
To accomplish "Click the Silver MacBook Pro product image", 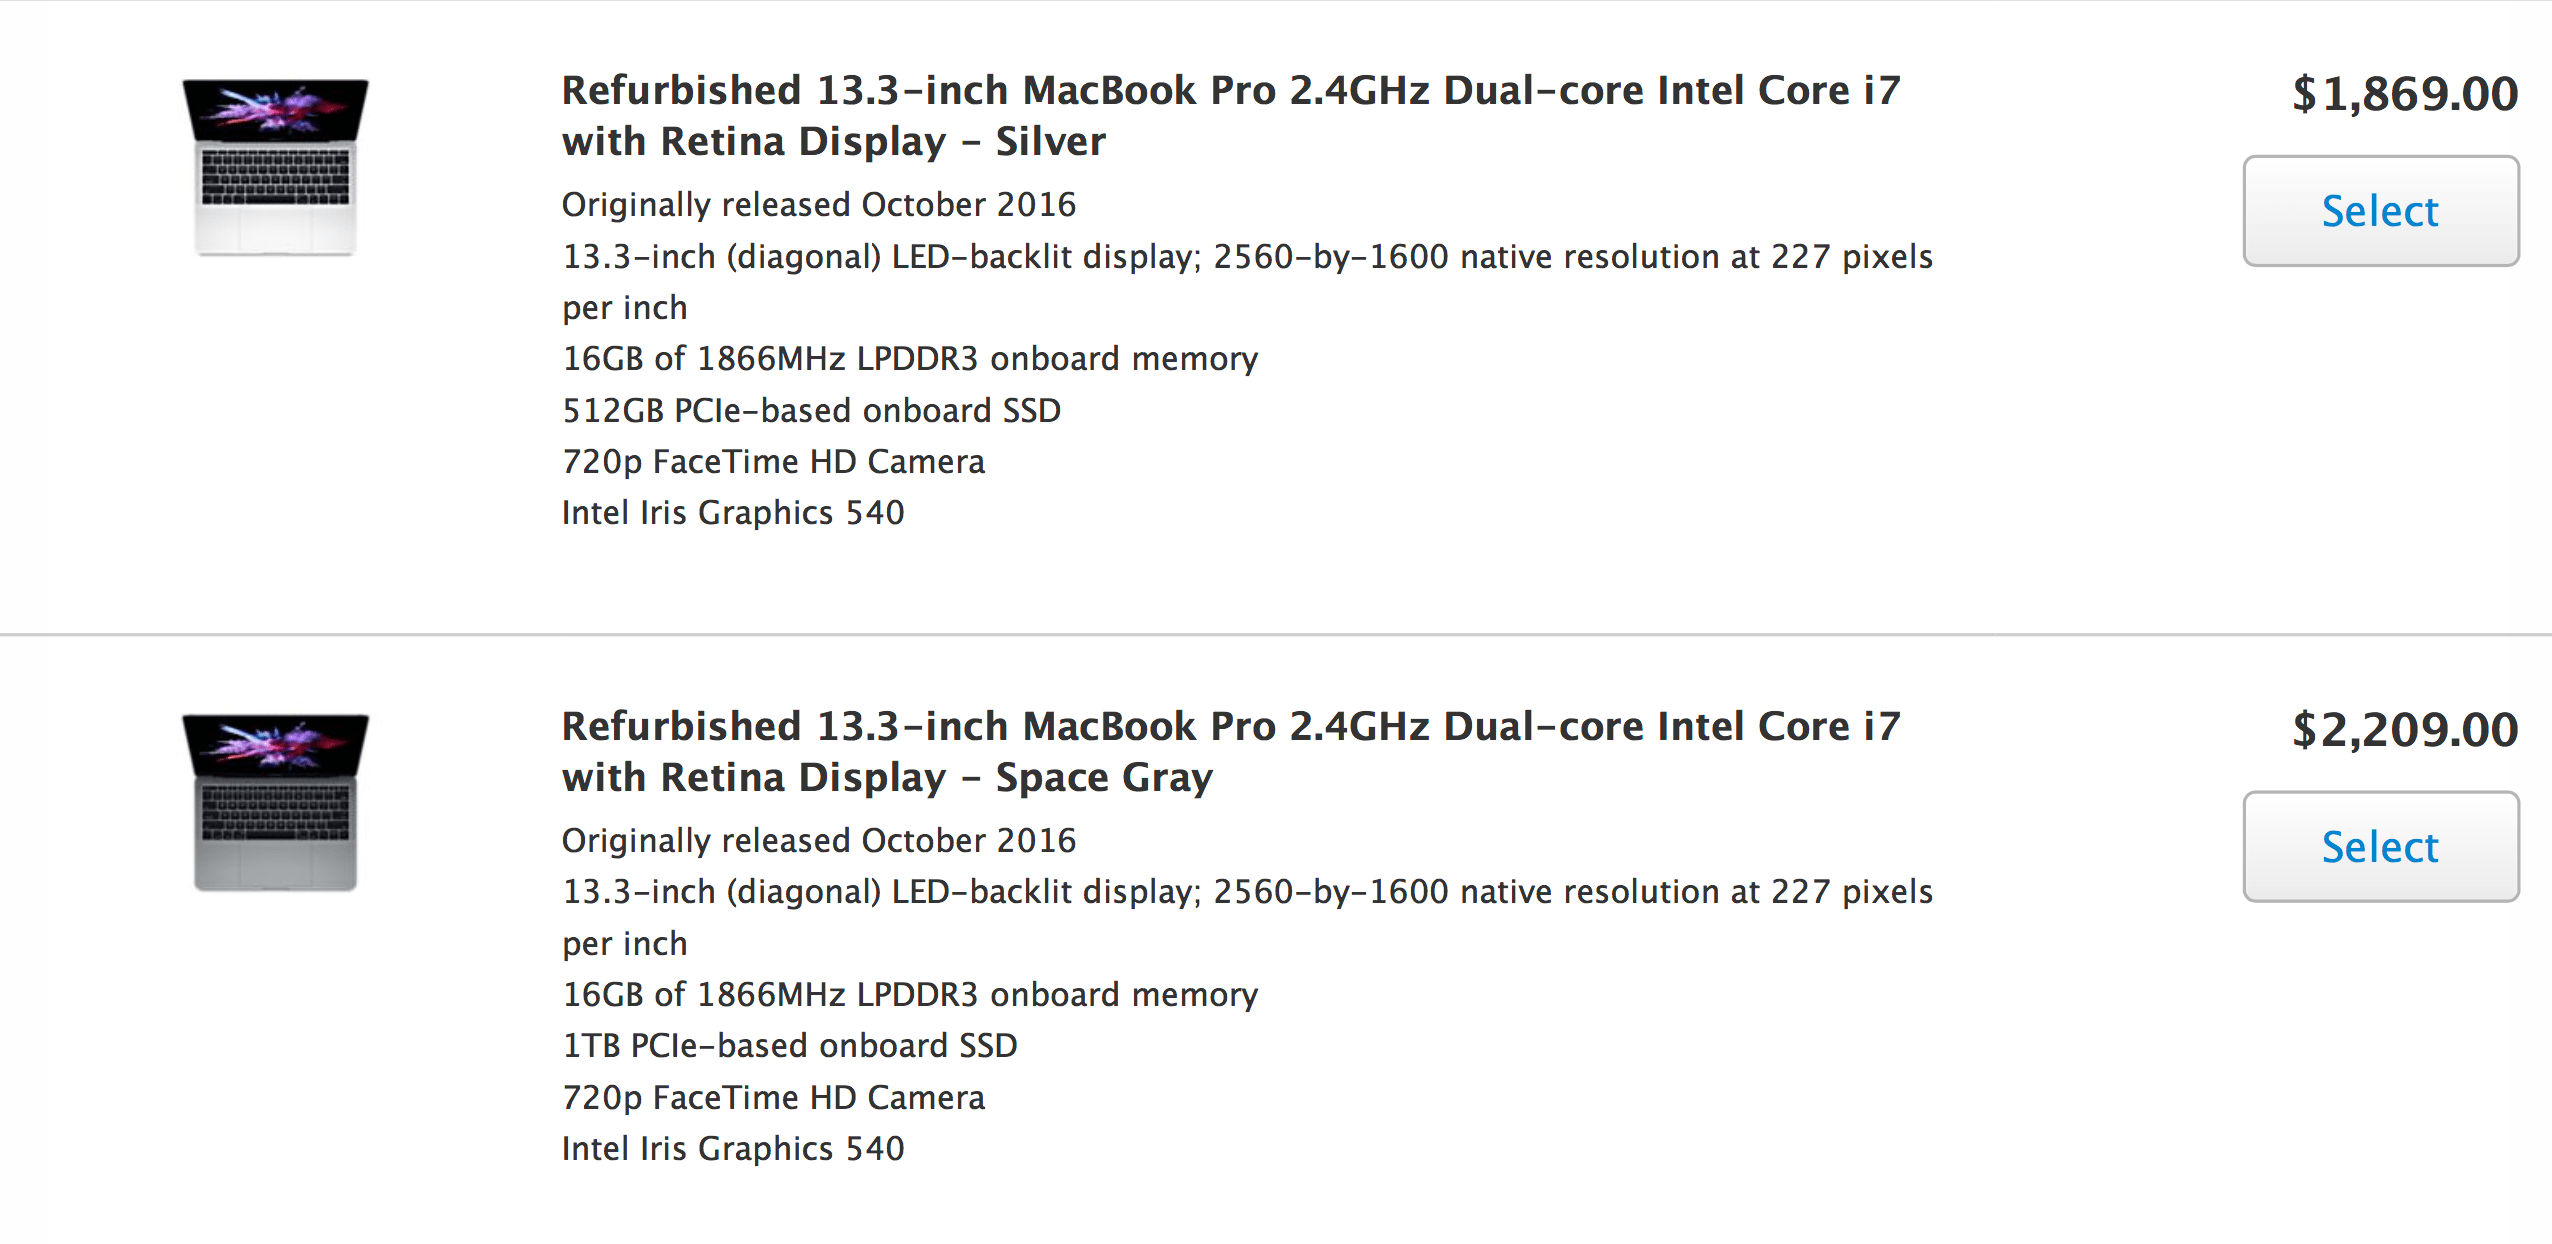I will [275, 166].
